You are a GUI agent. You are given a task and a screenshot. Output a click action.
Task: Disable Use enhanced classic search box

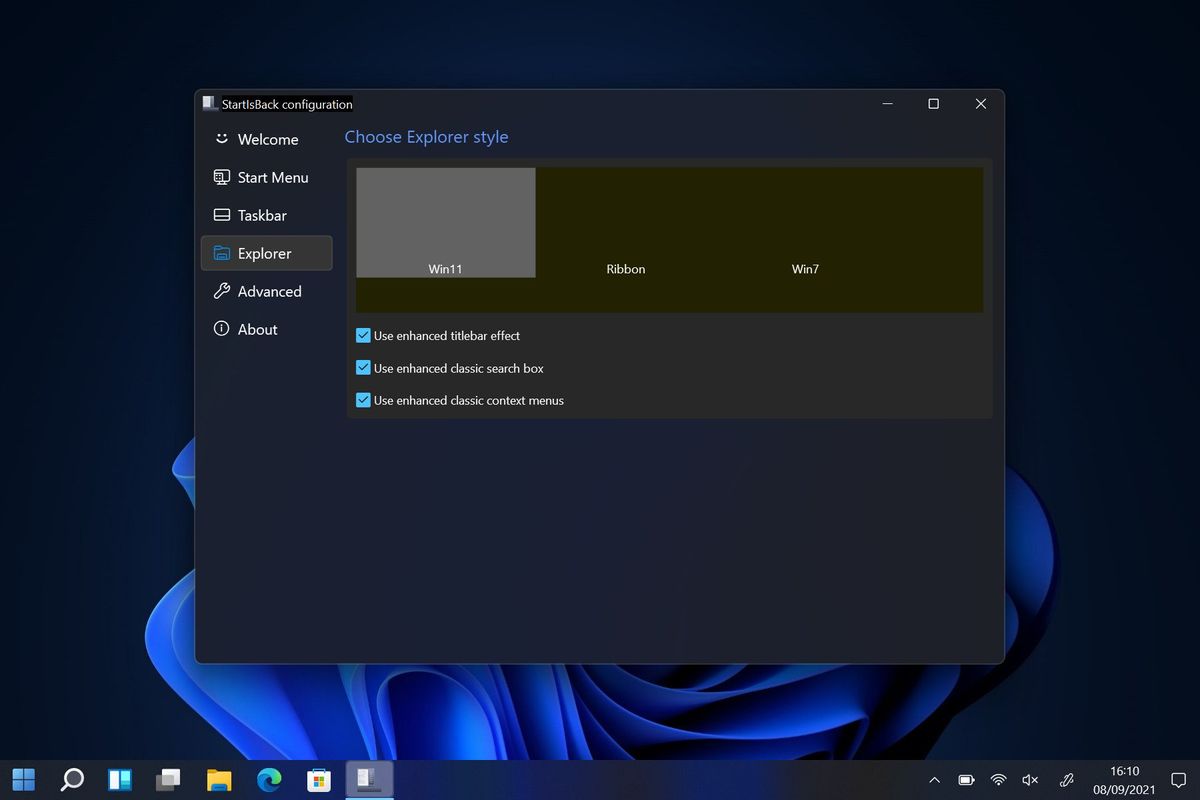coord(363,367)
